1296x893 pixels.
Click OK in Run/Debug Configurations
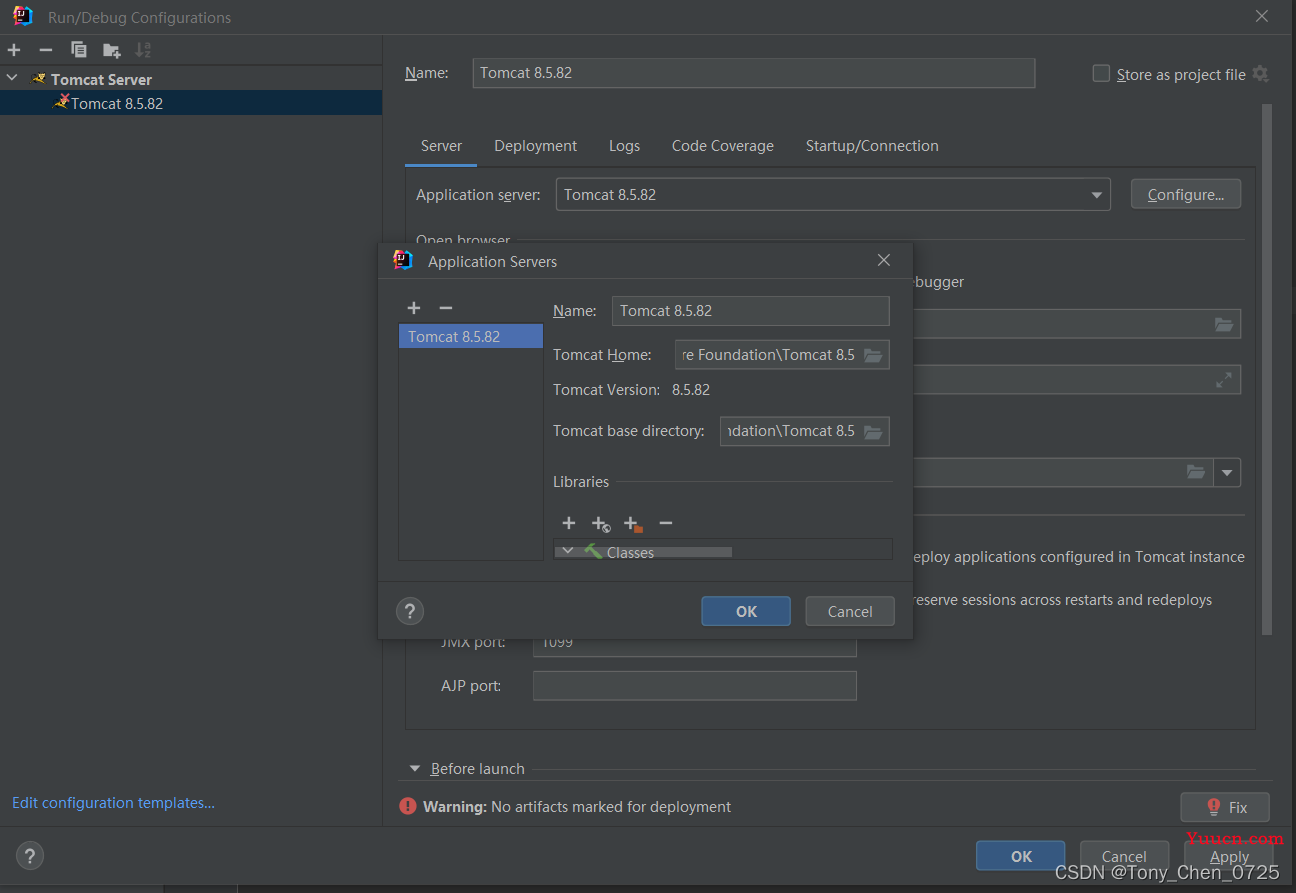click(x=1021, y=856)
